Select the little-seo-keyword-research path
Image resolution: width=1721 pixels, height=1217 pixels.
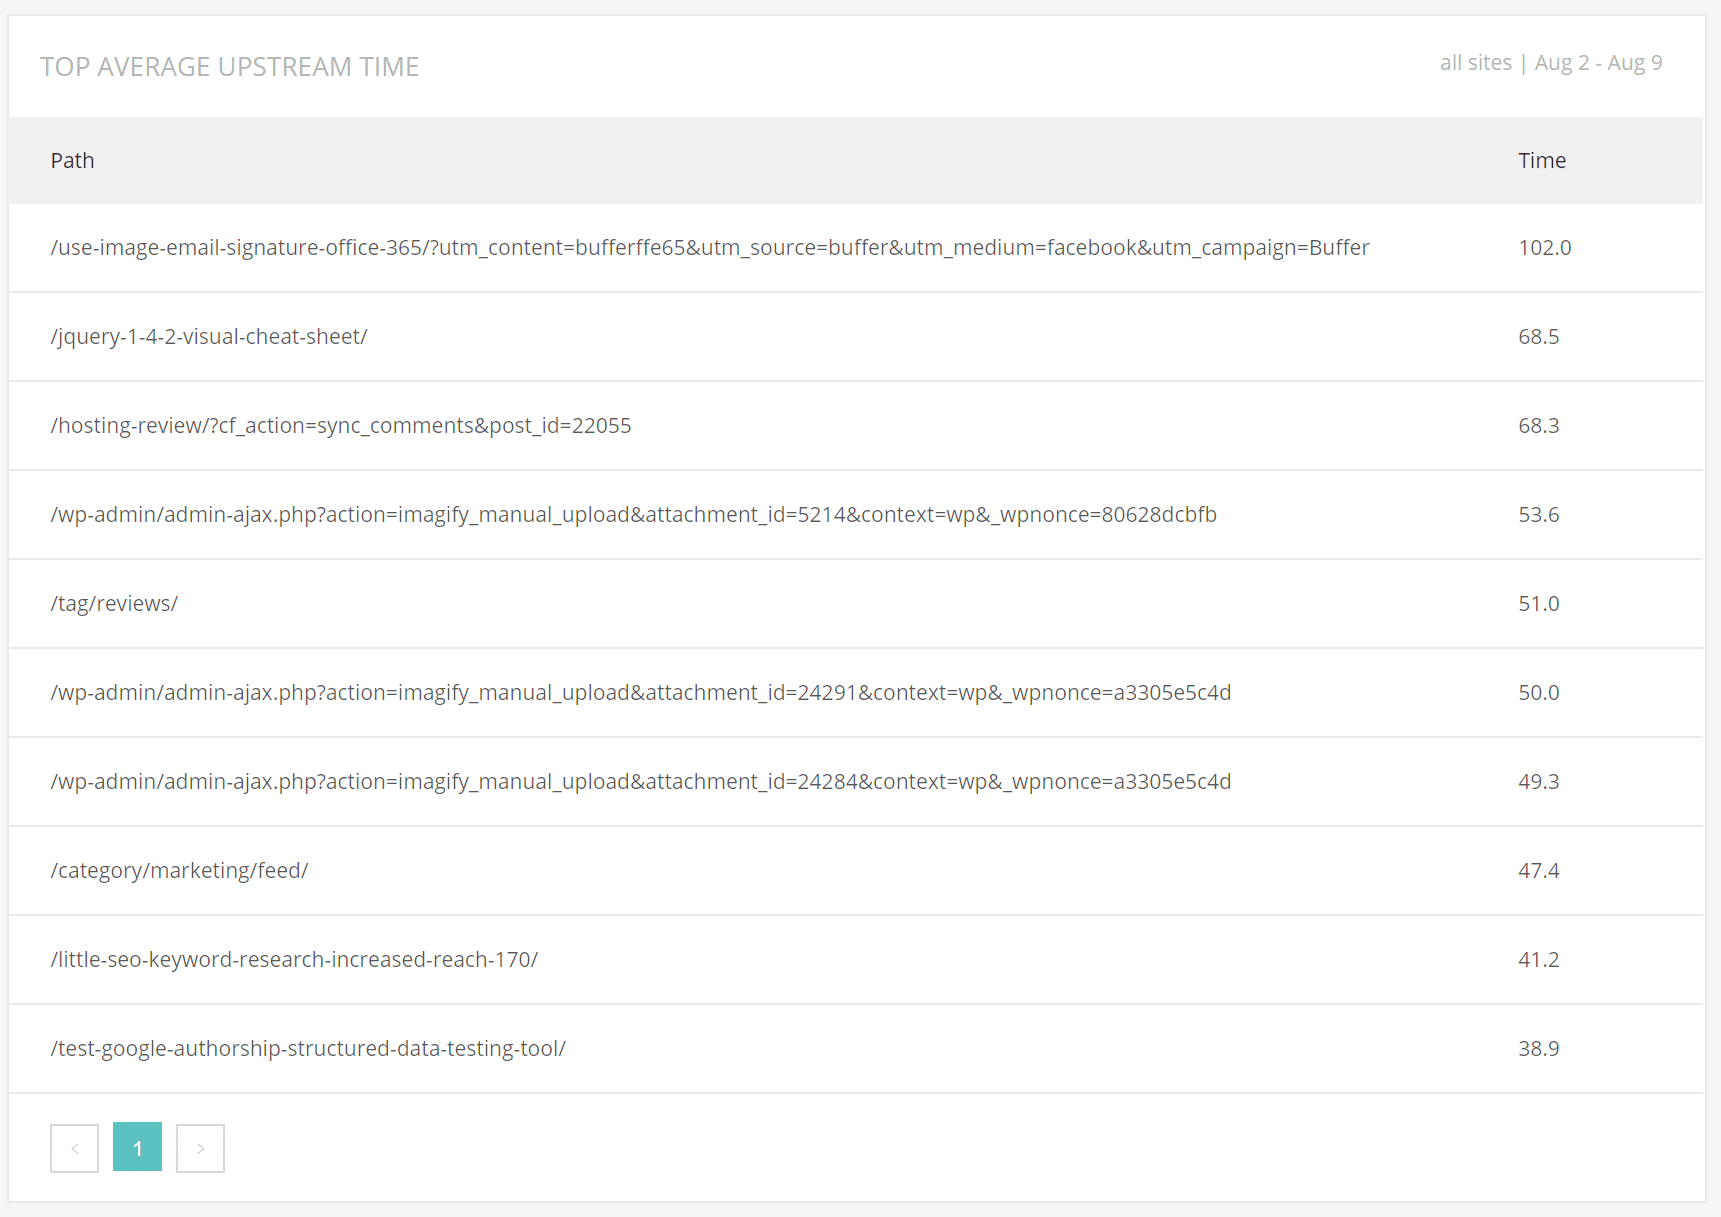click(x=294, y=959)
